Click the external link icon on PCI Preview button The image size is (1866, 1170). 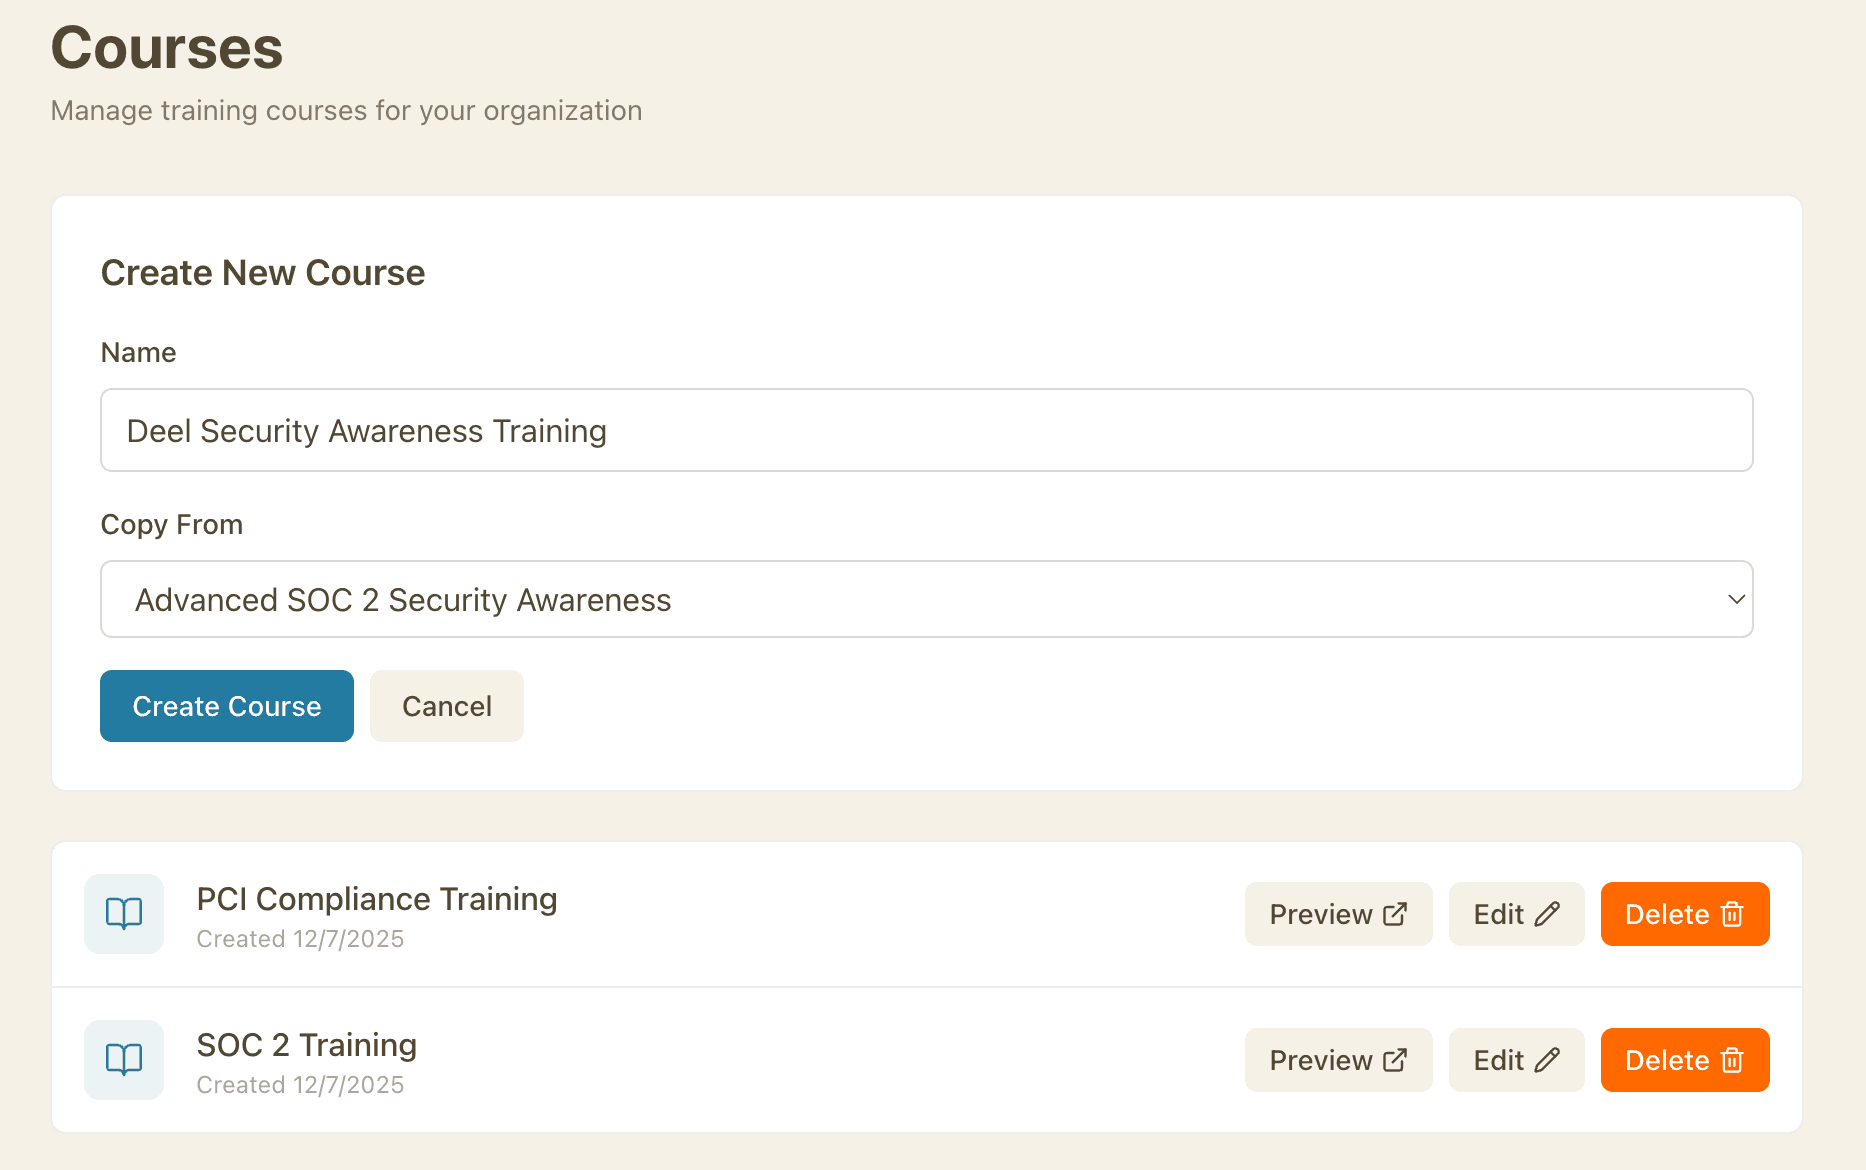(1395, 912)
